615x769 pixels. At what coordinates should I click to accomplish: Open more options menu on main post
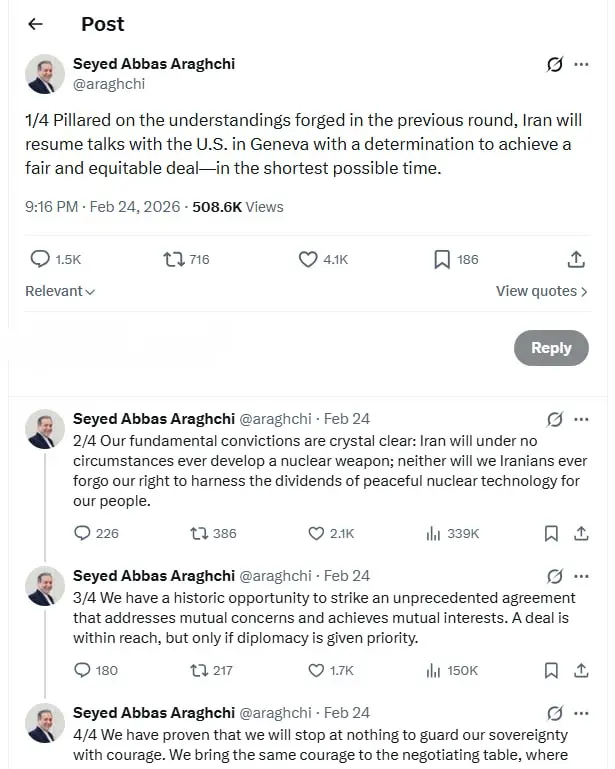pos(582,65)
